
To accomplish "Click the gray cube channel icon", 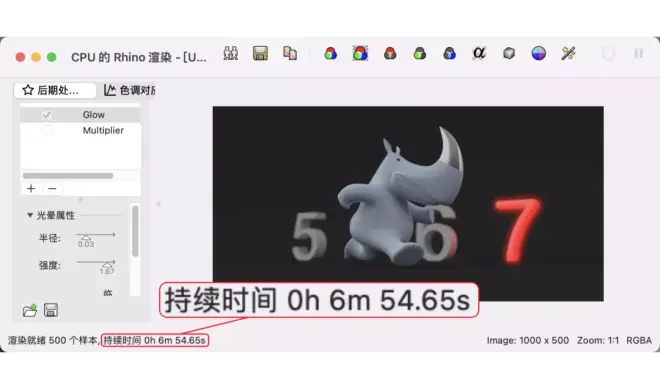I will point(509,53).
